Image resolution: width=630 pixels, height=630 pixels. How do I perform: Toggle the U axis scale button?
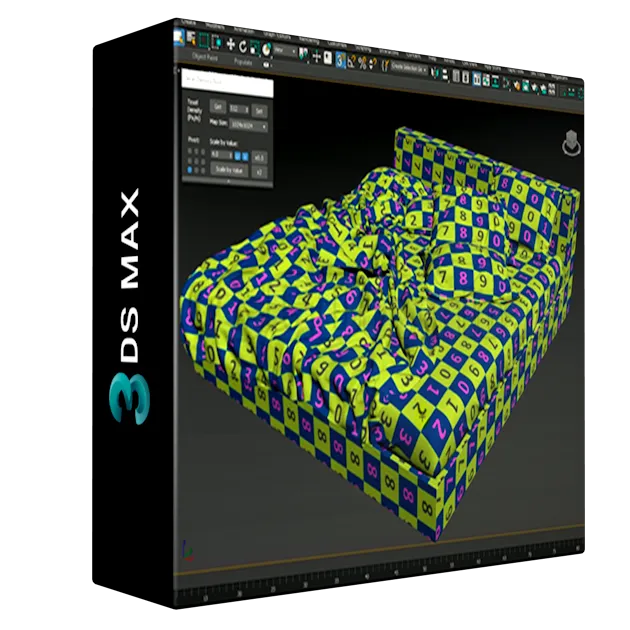click(238, 156)
